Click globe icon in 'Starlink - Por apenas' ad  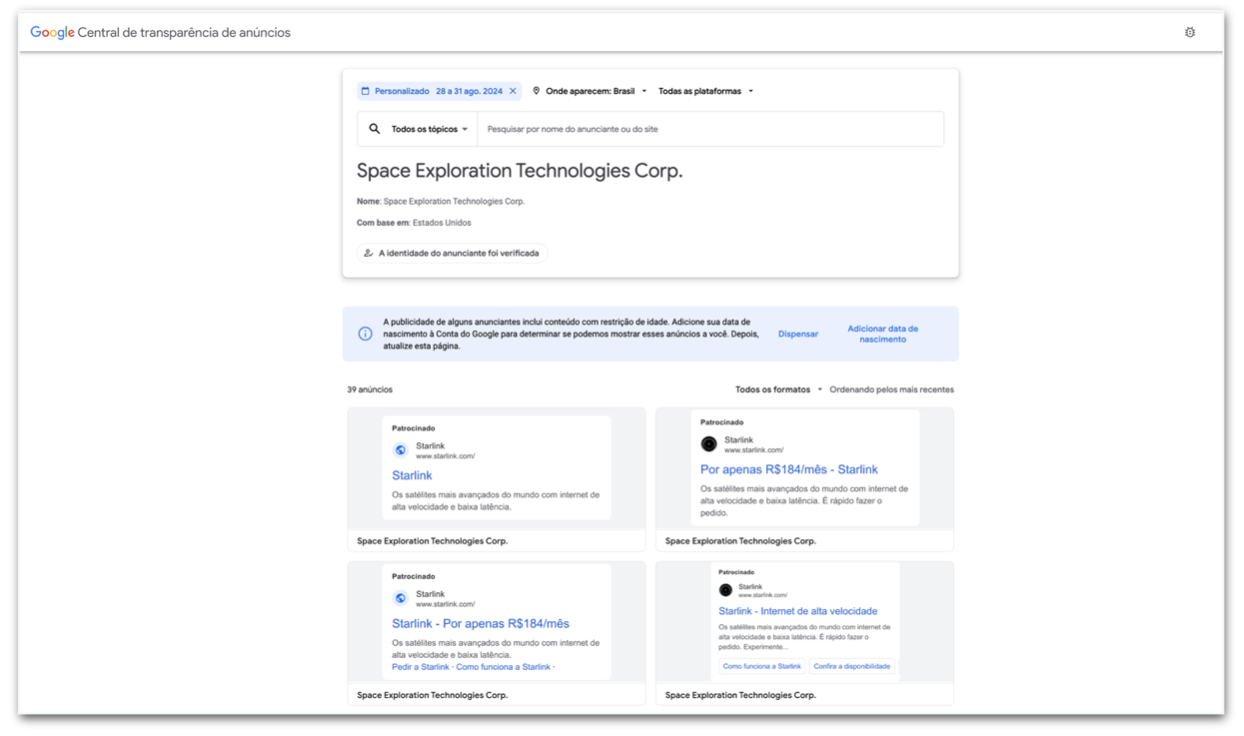click(400, 598)
